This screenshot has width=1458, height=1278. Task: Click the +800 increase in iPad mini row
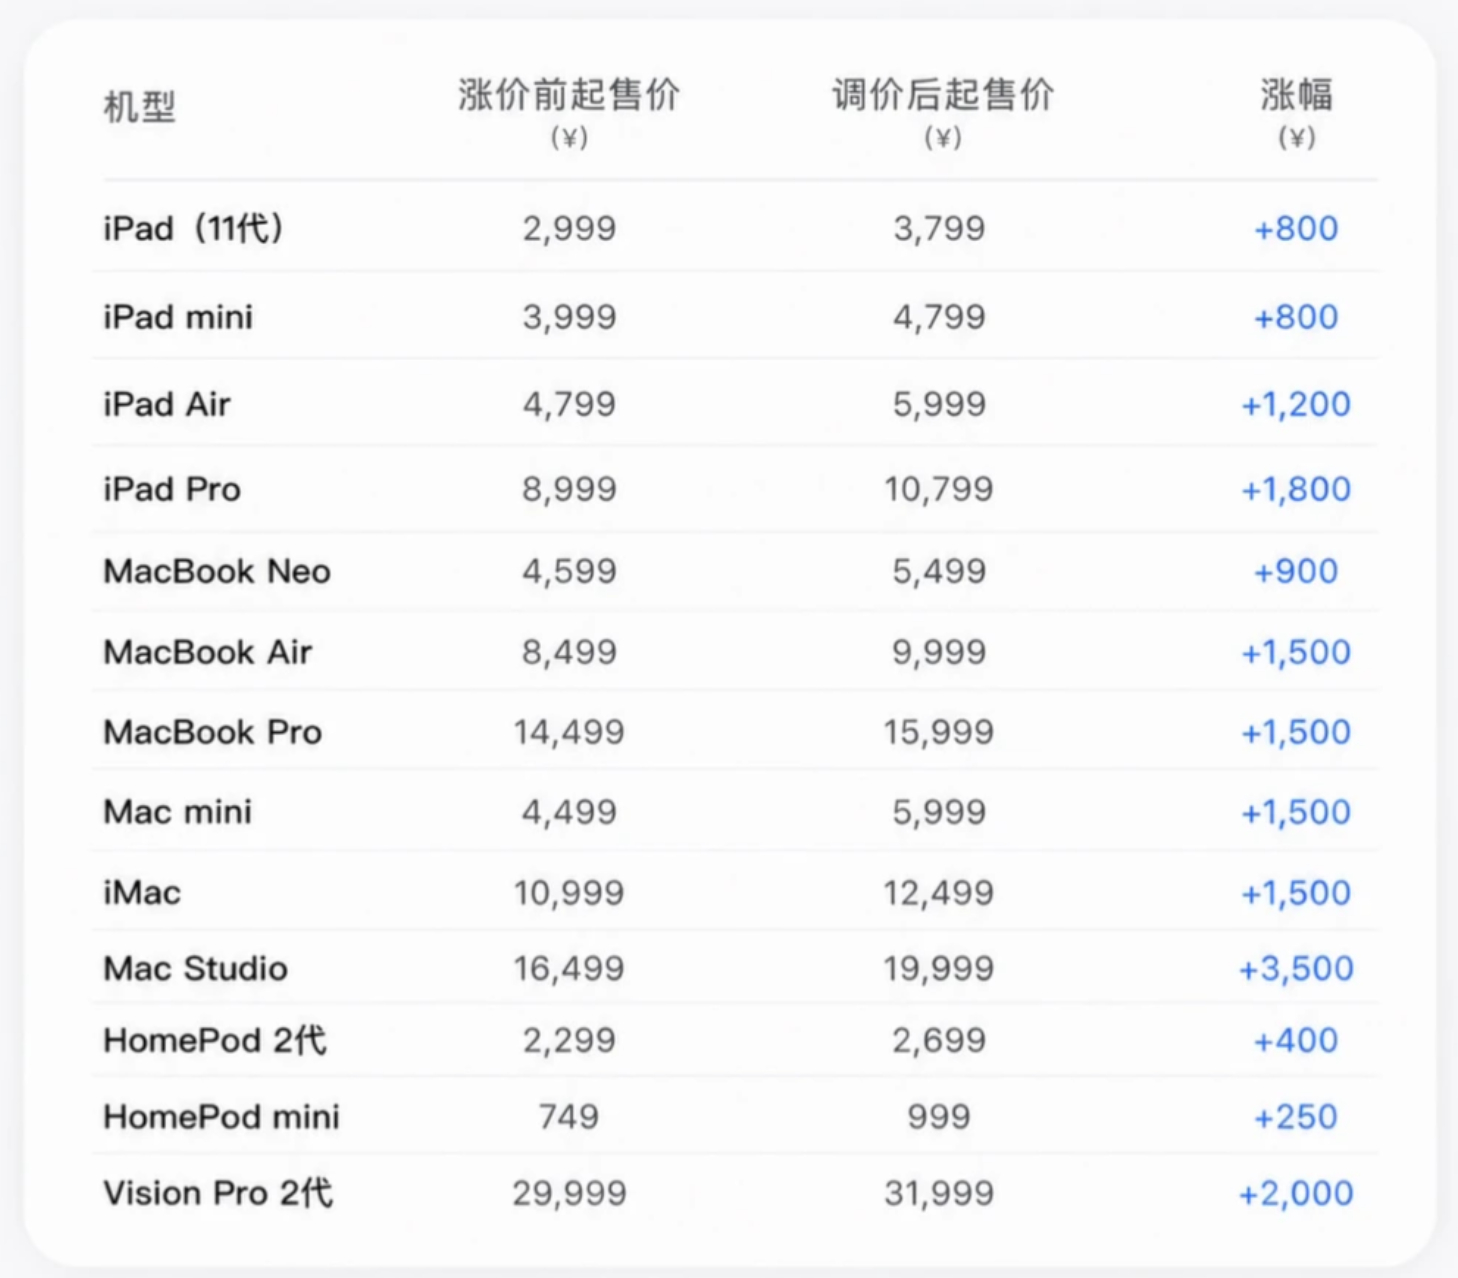pos(1296,317)
